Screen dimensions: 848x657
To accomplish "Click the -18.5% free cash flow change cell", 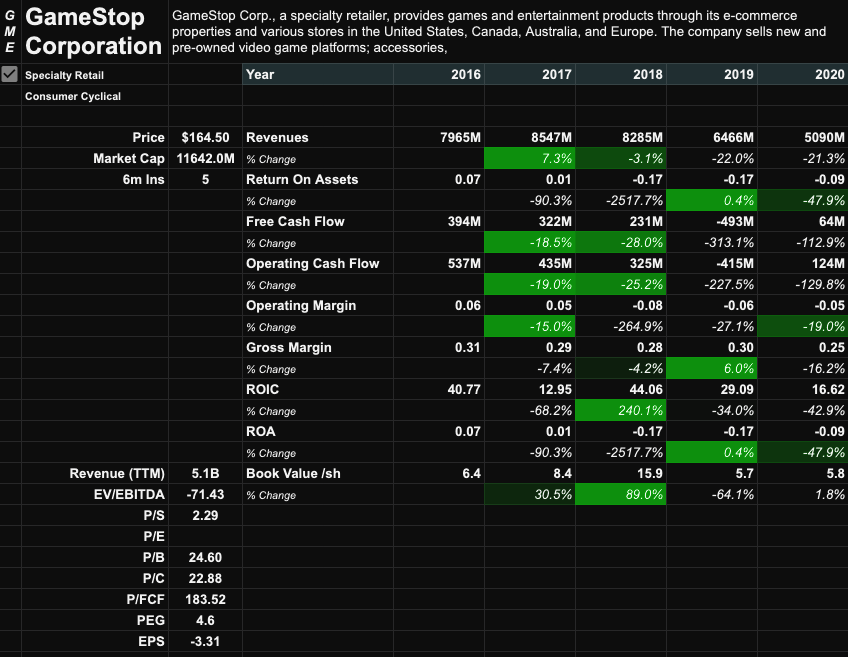I will [x=529, y=242].
